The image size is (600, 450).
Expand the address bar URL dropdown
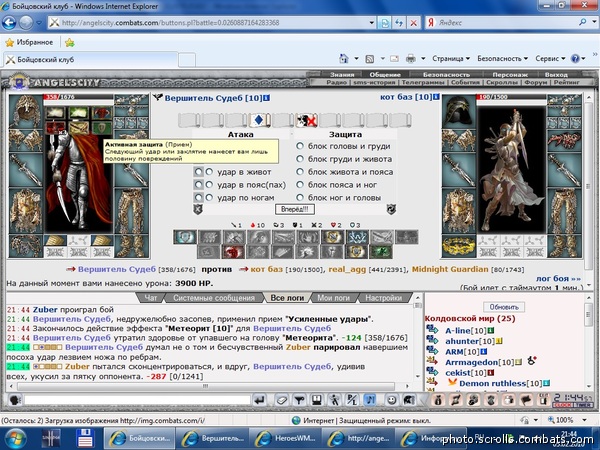371,23
